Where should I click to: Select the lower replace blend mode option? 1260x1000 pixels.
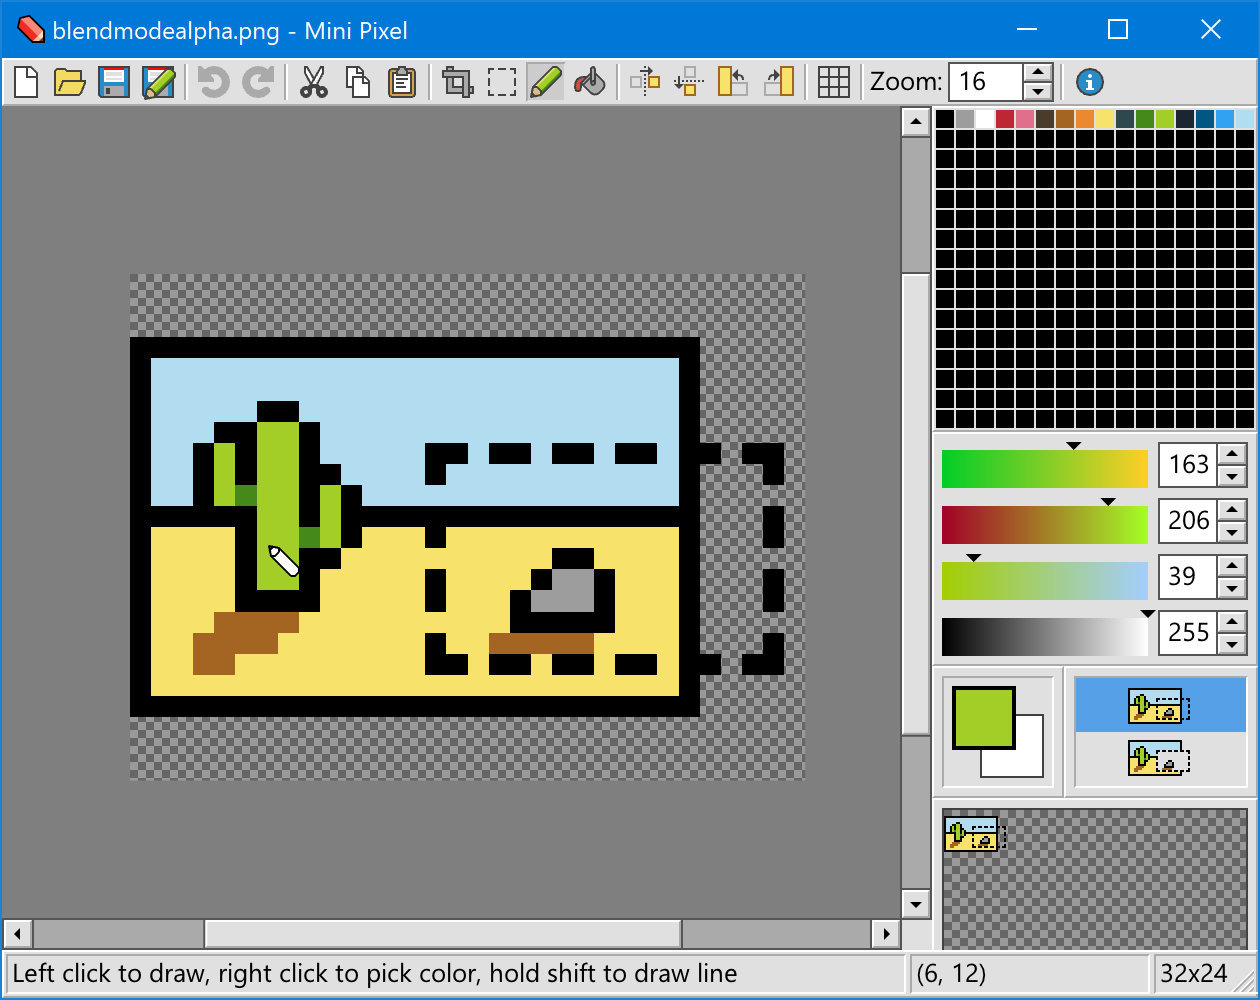pyautogui.click(x=1160, y=759)
